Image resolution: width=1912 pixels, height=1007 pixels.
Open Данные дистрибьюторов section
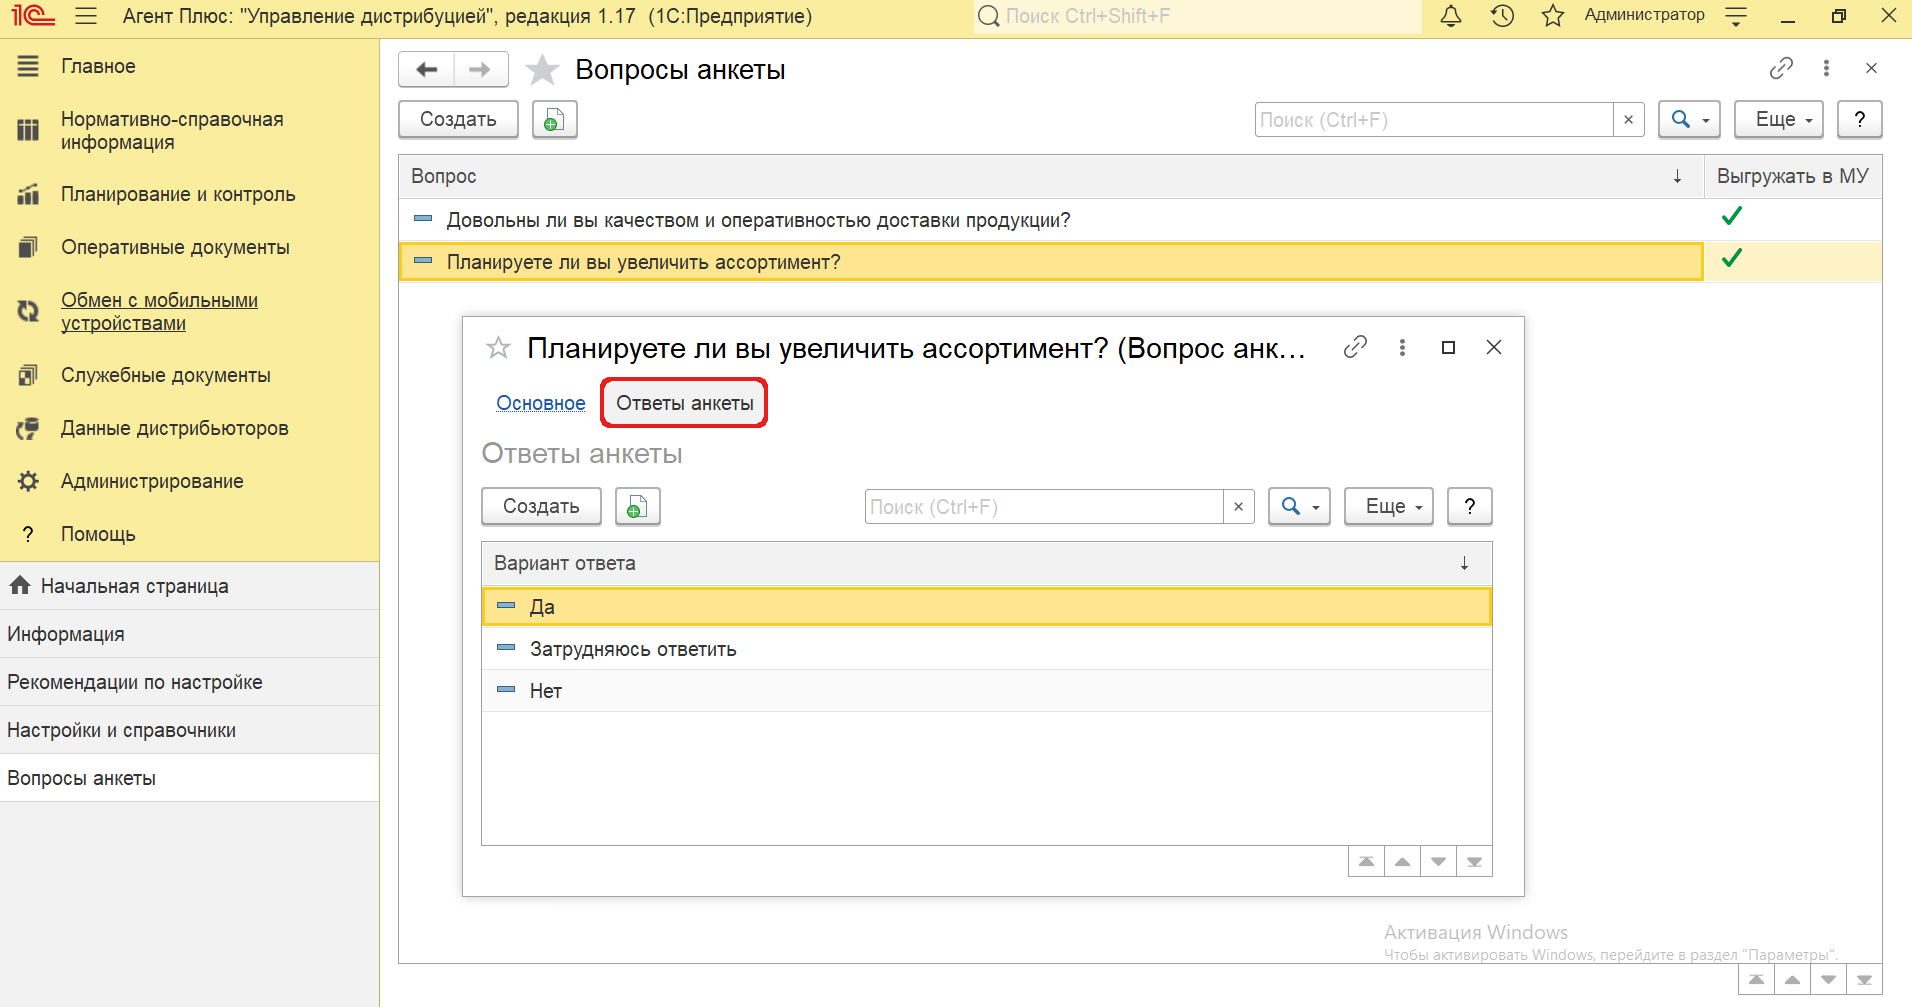click(175, 428)
